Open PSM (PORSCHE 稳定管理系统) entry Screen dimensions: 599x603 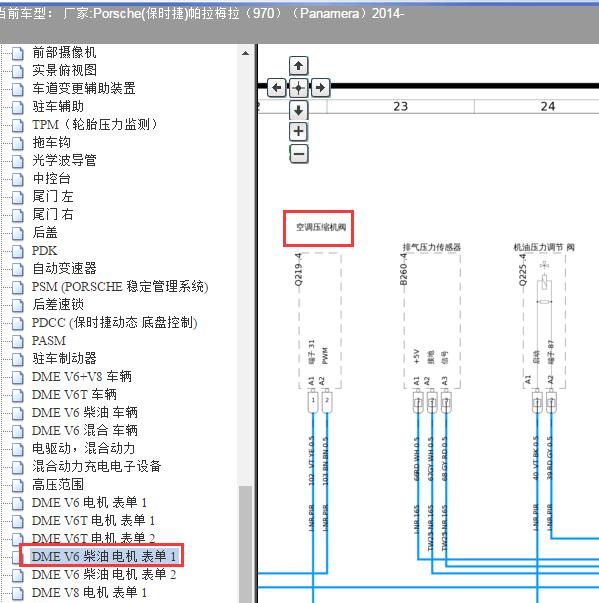[x=120, y=287]
